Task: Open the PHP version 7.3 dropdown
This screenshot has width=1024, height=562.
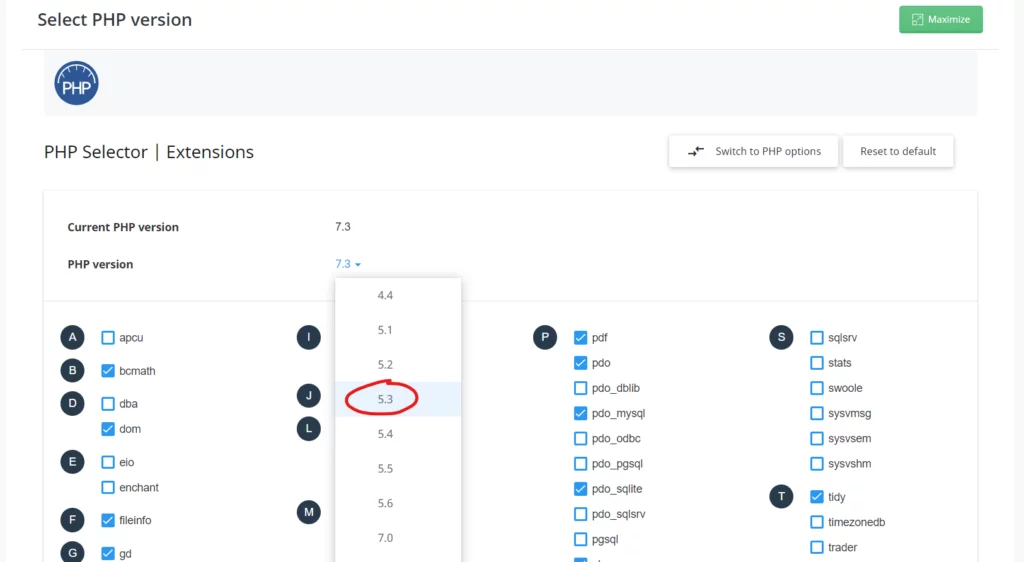Action: (x=348, y=264)
